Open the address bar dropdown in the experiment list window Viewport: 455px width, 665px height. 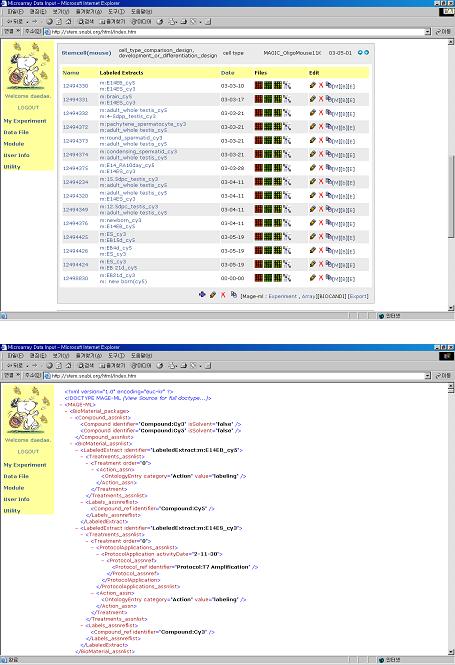coord(427,32)
